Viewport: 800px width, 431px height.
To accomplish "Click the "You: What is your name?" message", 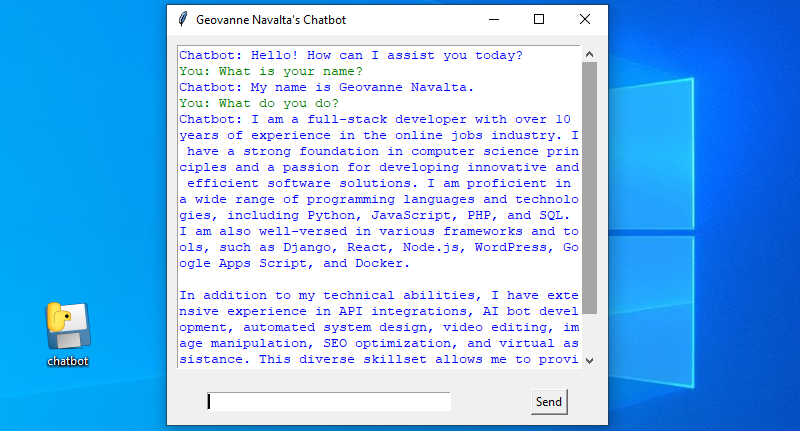I will (x=270, y=71).
